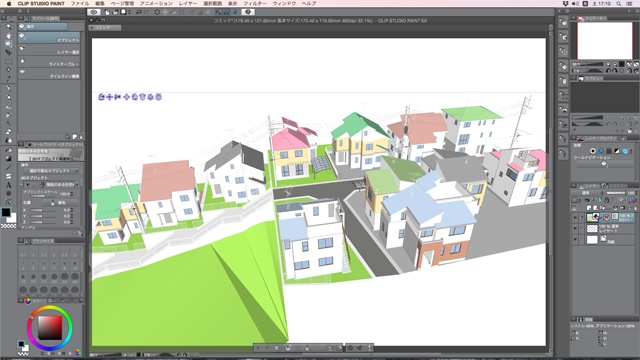
Task: Open the ページ管理 menu
Action: 122,3
